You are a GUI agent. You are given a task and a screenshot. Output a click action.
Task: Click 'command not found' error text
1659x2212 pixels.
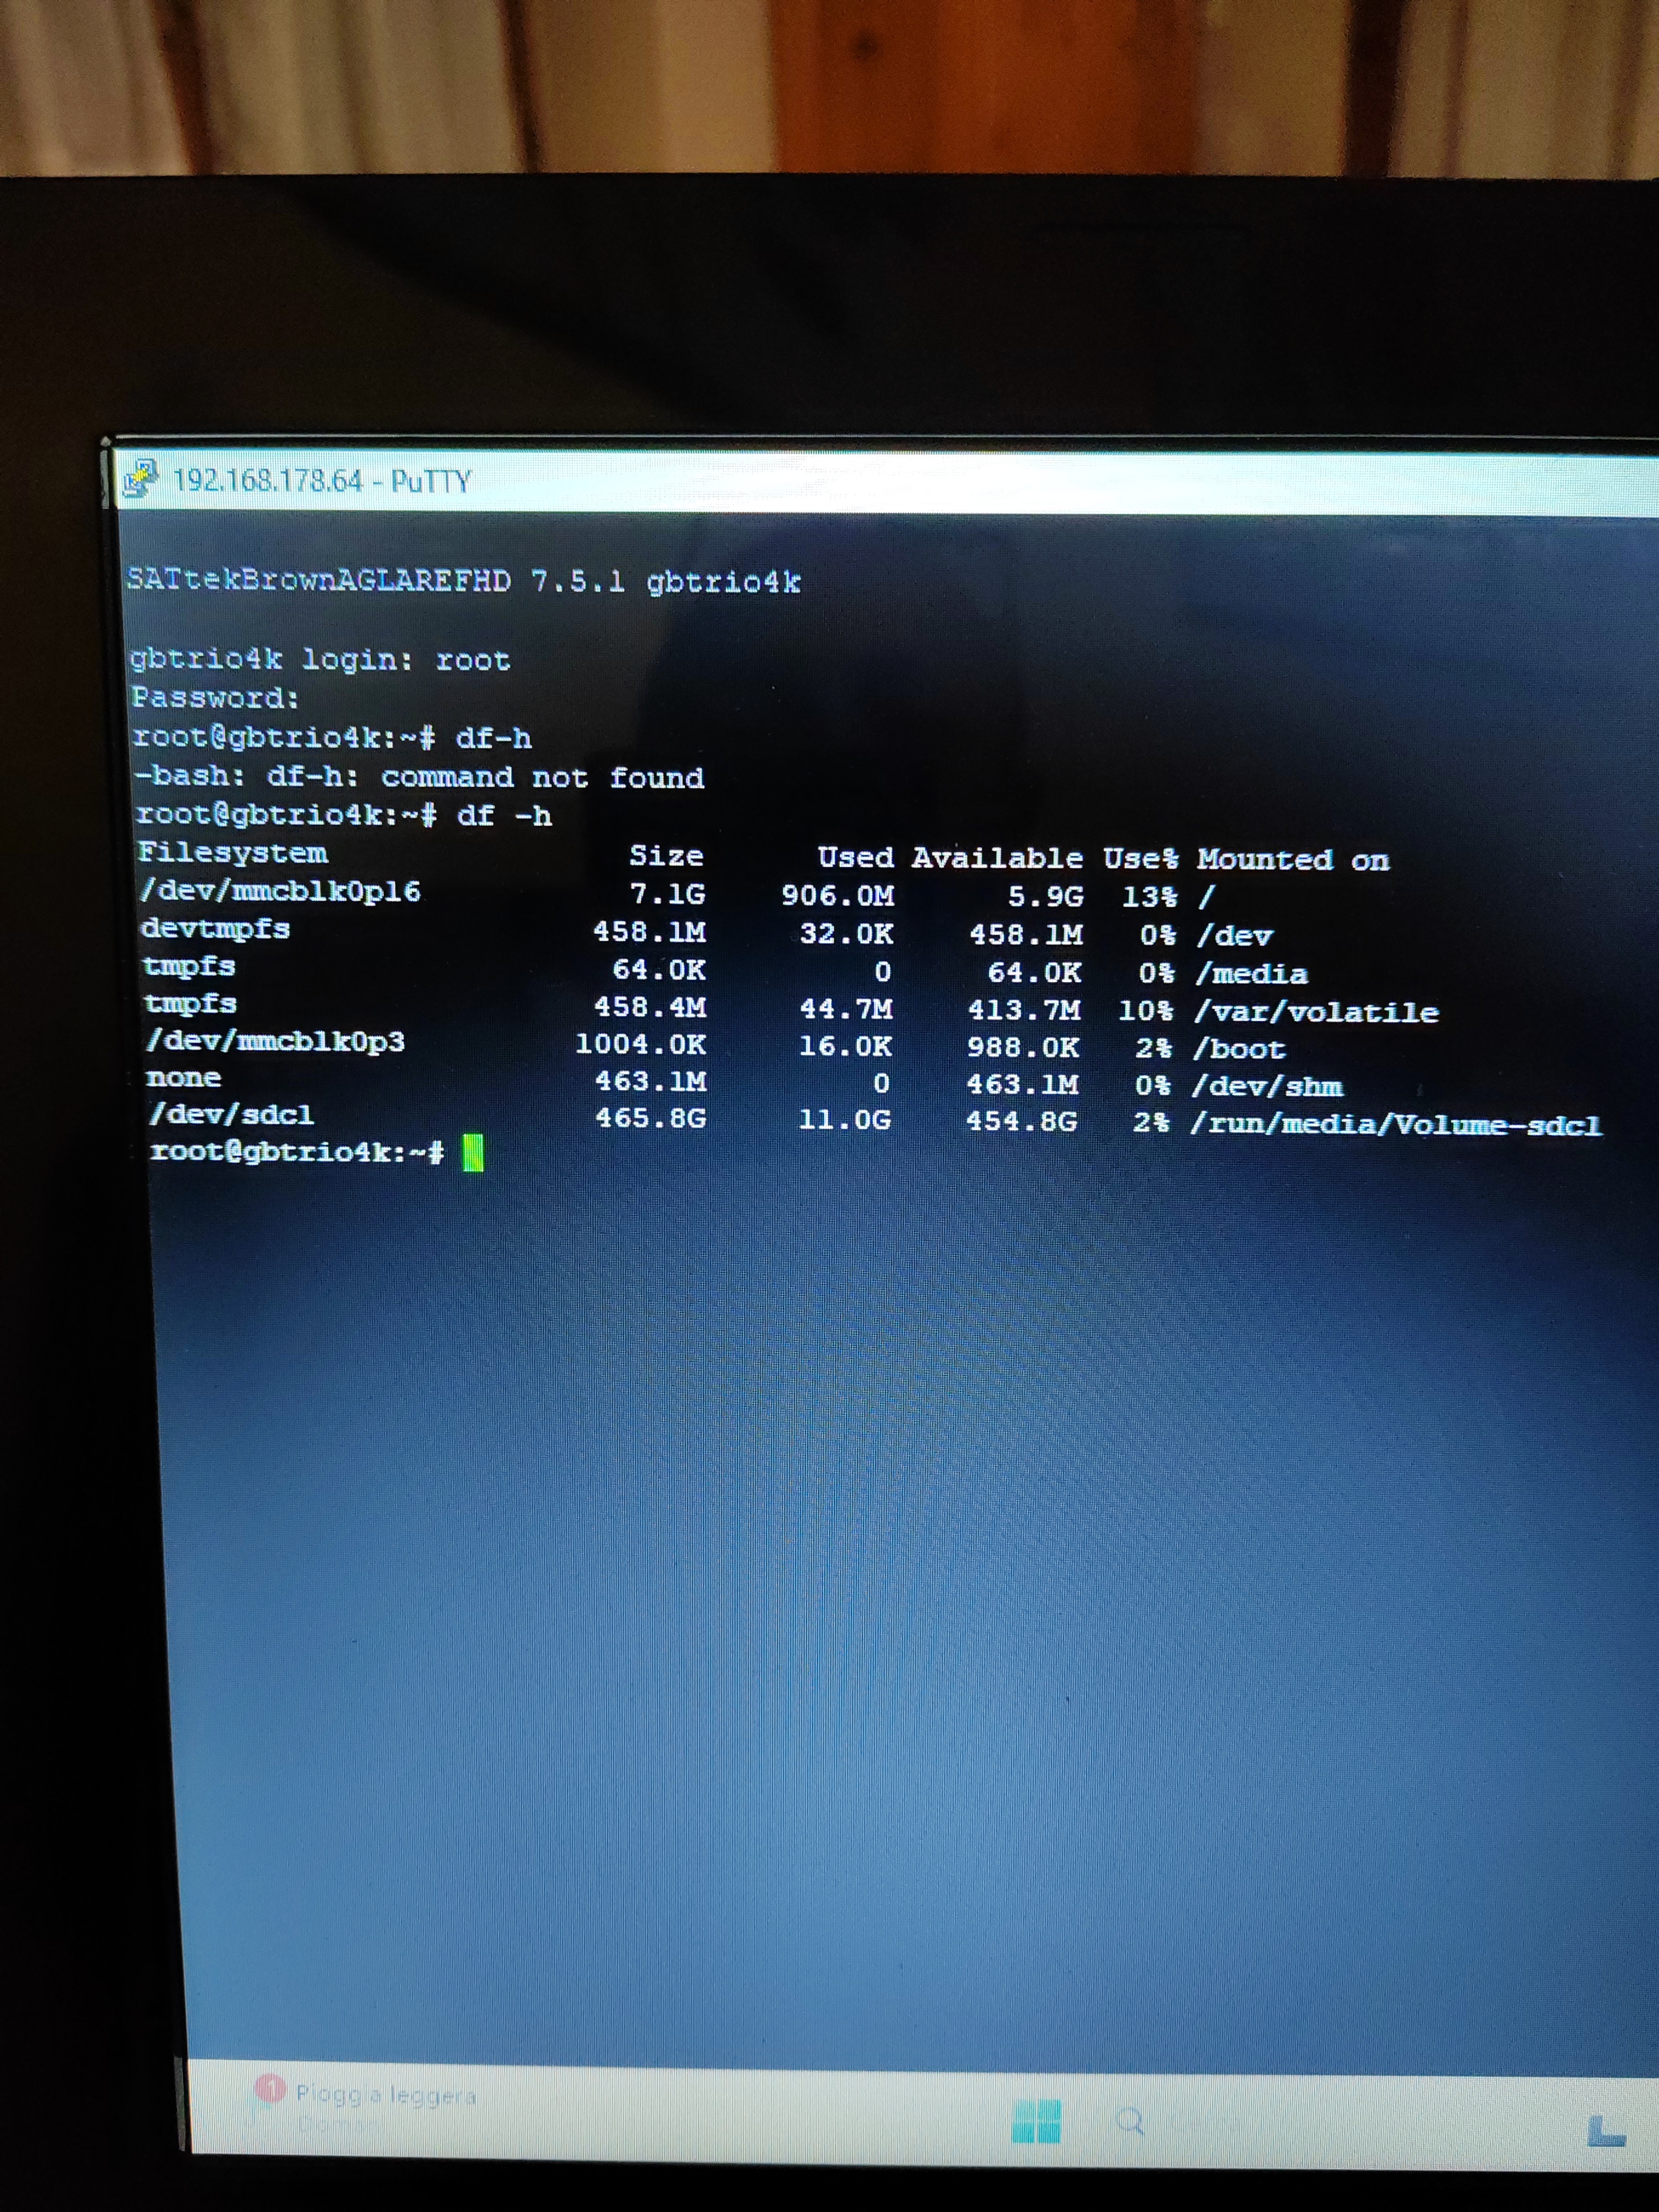pos(542,777)
